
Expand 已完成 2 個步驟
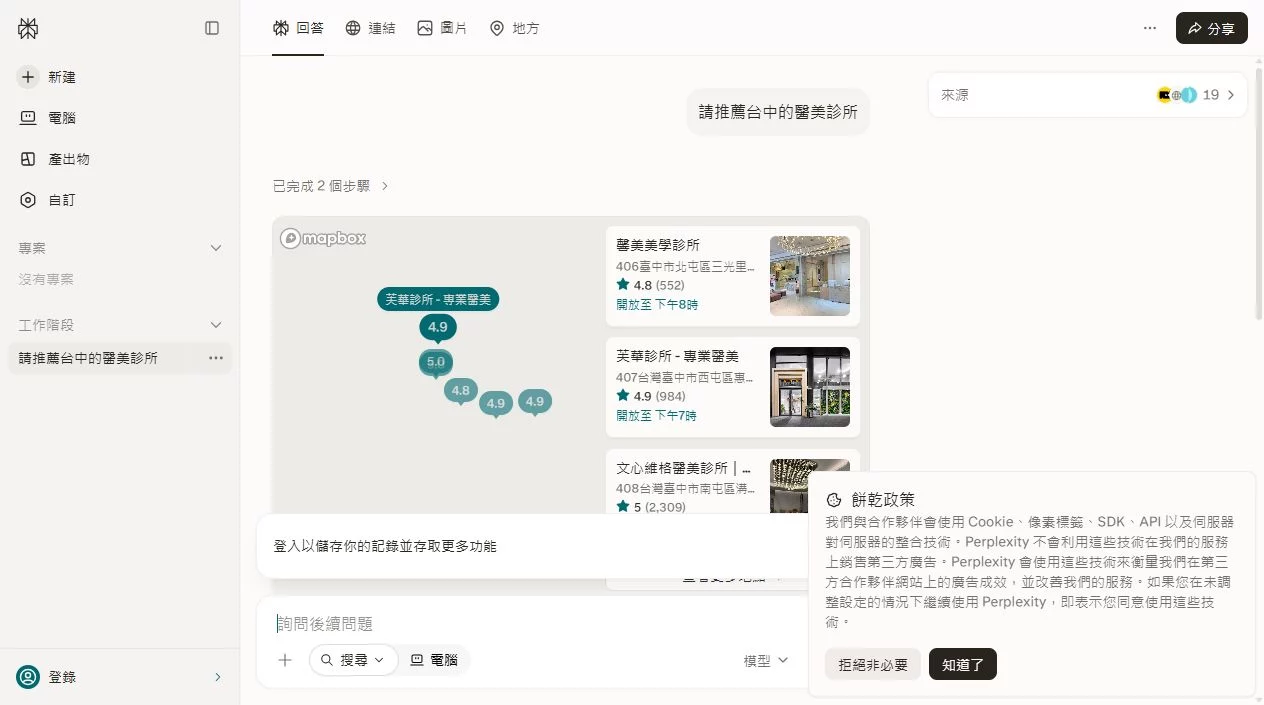pos(331,186)
